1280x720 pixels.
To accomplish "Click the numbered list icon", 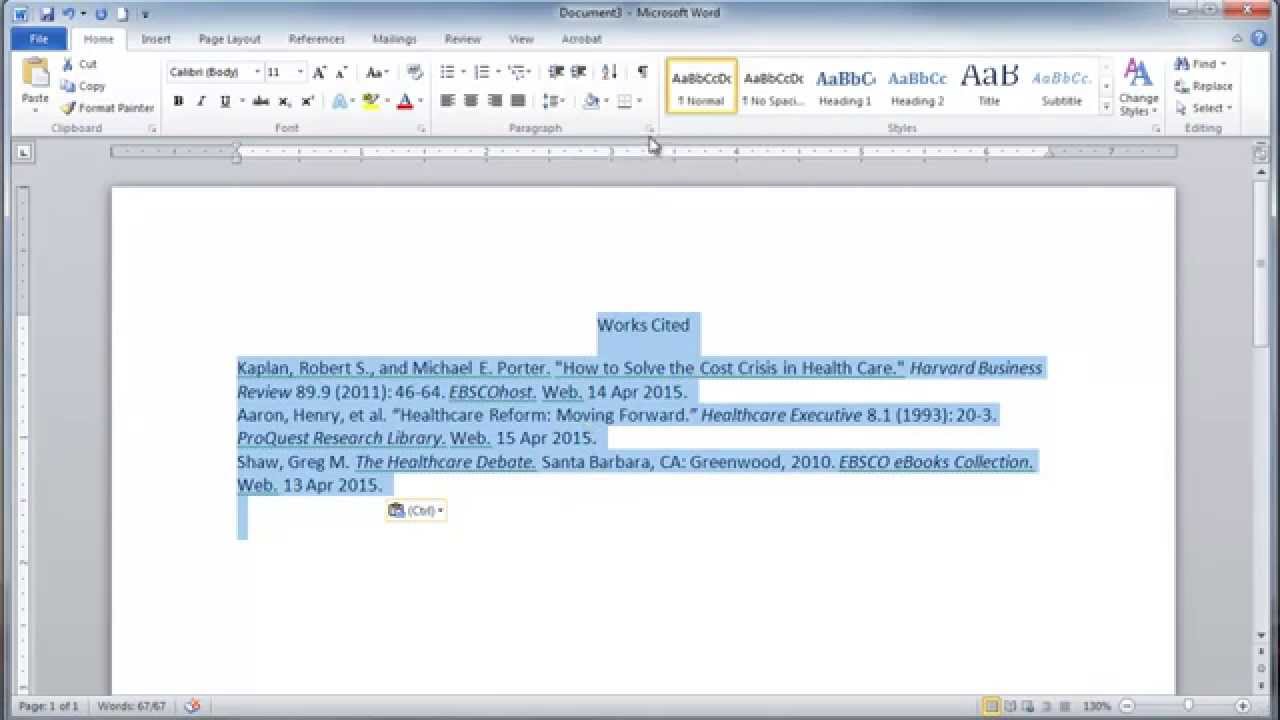I will pyautogui.click(x=482, y=72).
